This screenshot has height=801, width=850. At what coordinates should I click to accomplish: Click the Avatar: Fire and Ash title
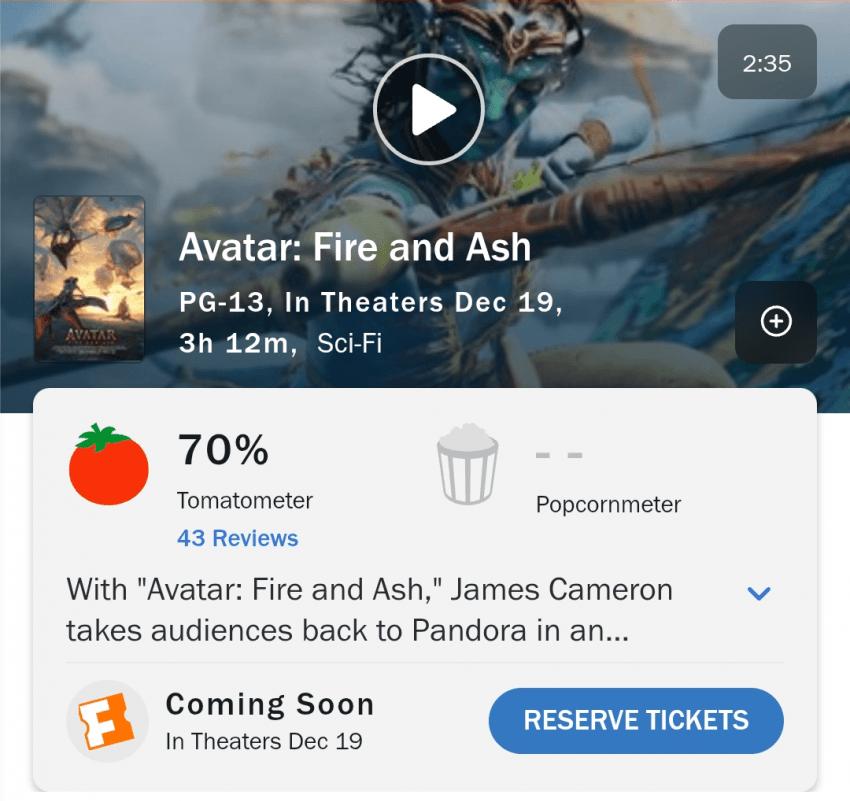[355, 247]
